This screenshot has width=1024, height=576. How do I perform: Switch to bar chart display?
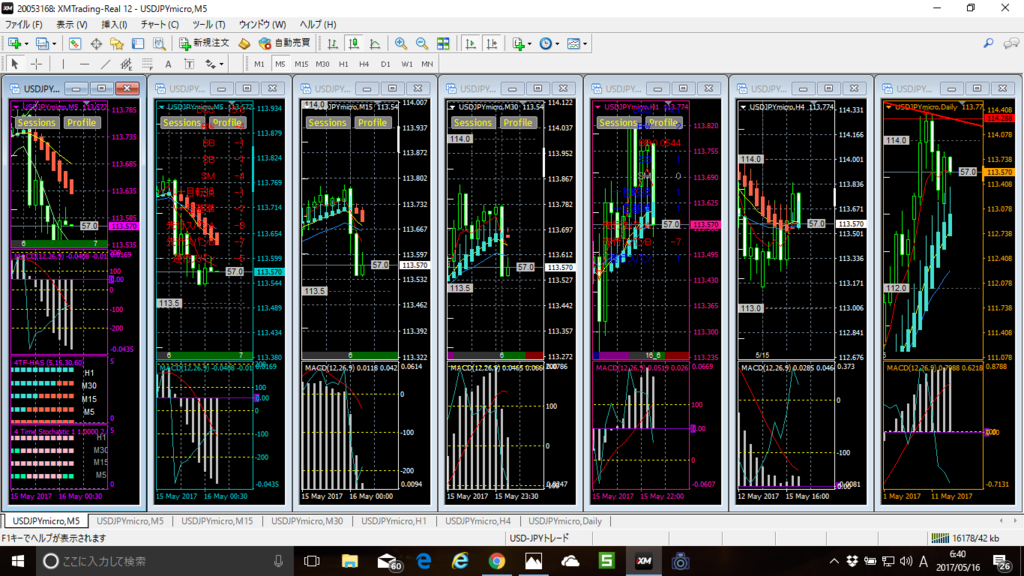[x=332, y=44]
